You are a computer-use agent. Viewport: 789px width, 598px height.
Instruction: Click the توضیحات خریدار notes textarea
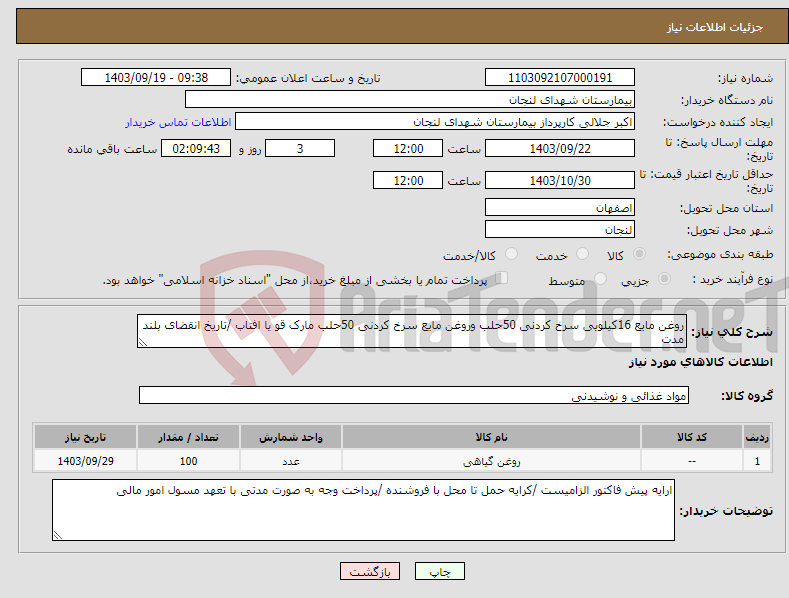pos(363,510)
